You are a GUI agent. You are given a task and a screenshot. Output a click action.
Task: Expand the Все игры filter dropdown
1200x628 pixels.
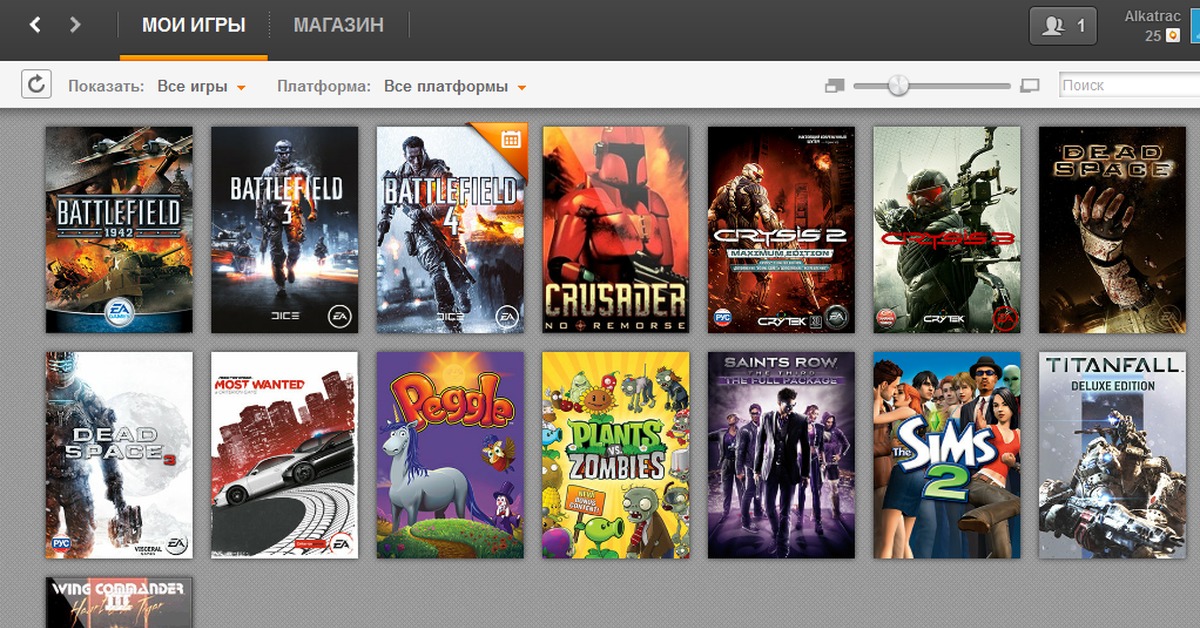tap(201, 87)
